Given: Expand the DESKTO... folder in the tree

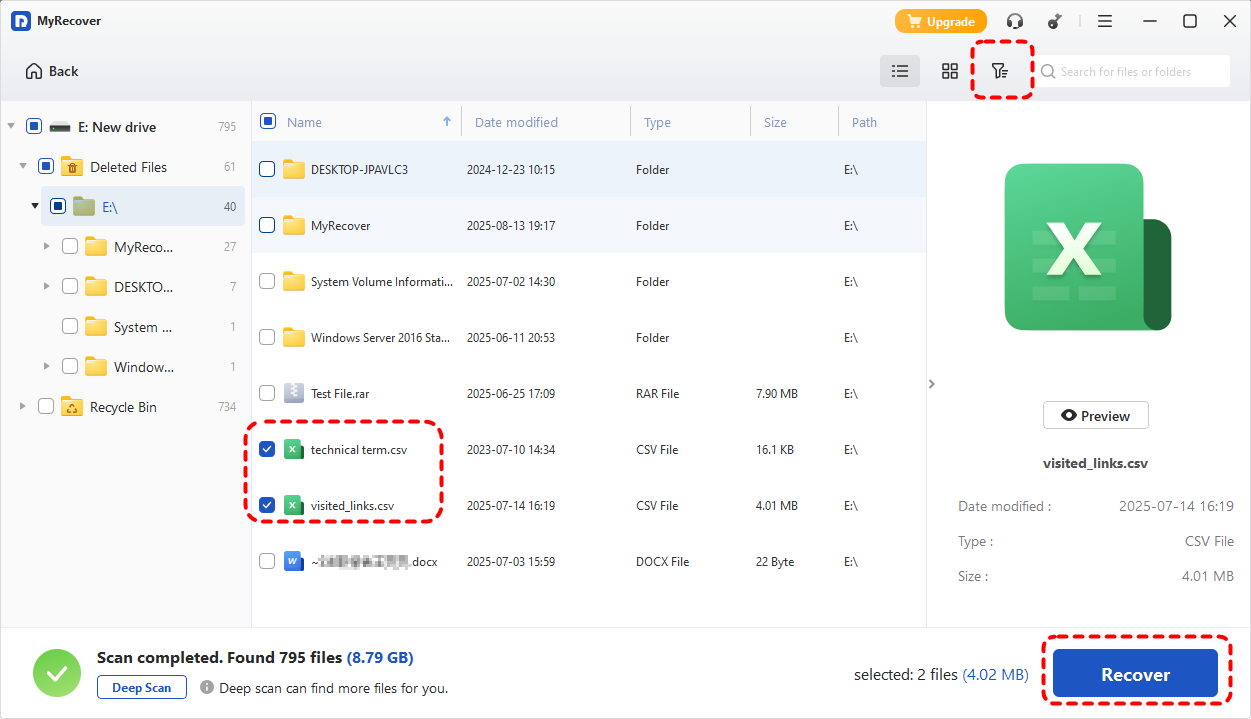Looking at the screenshot, I should pos(47,286).
